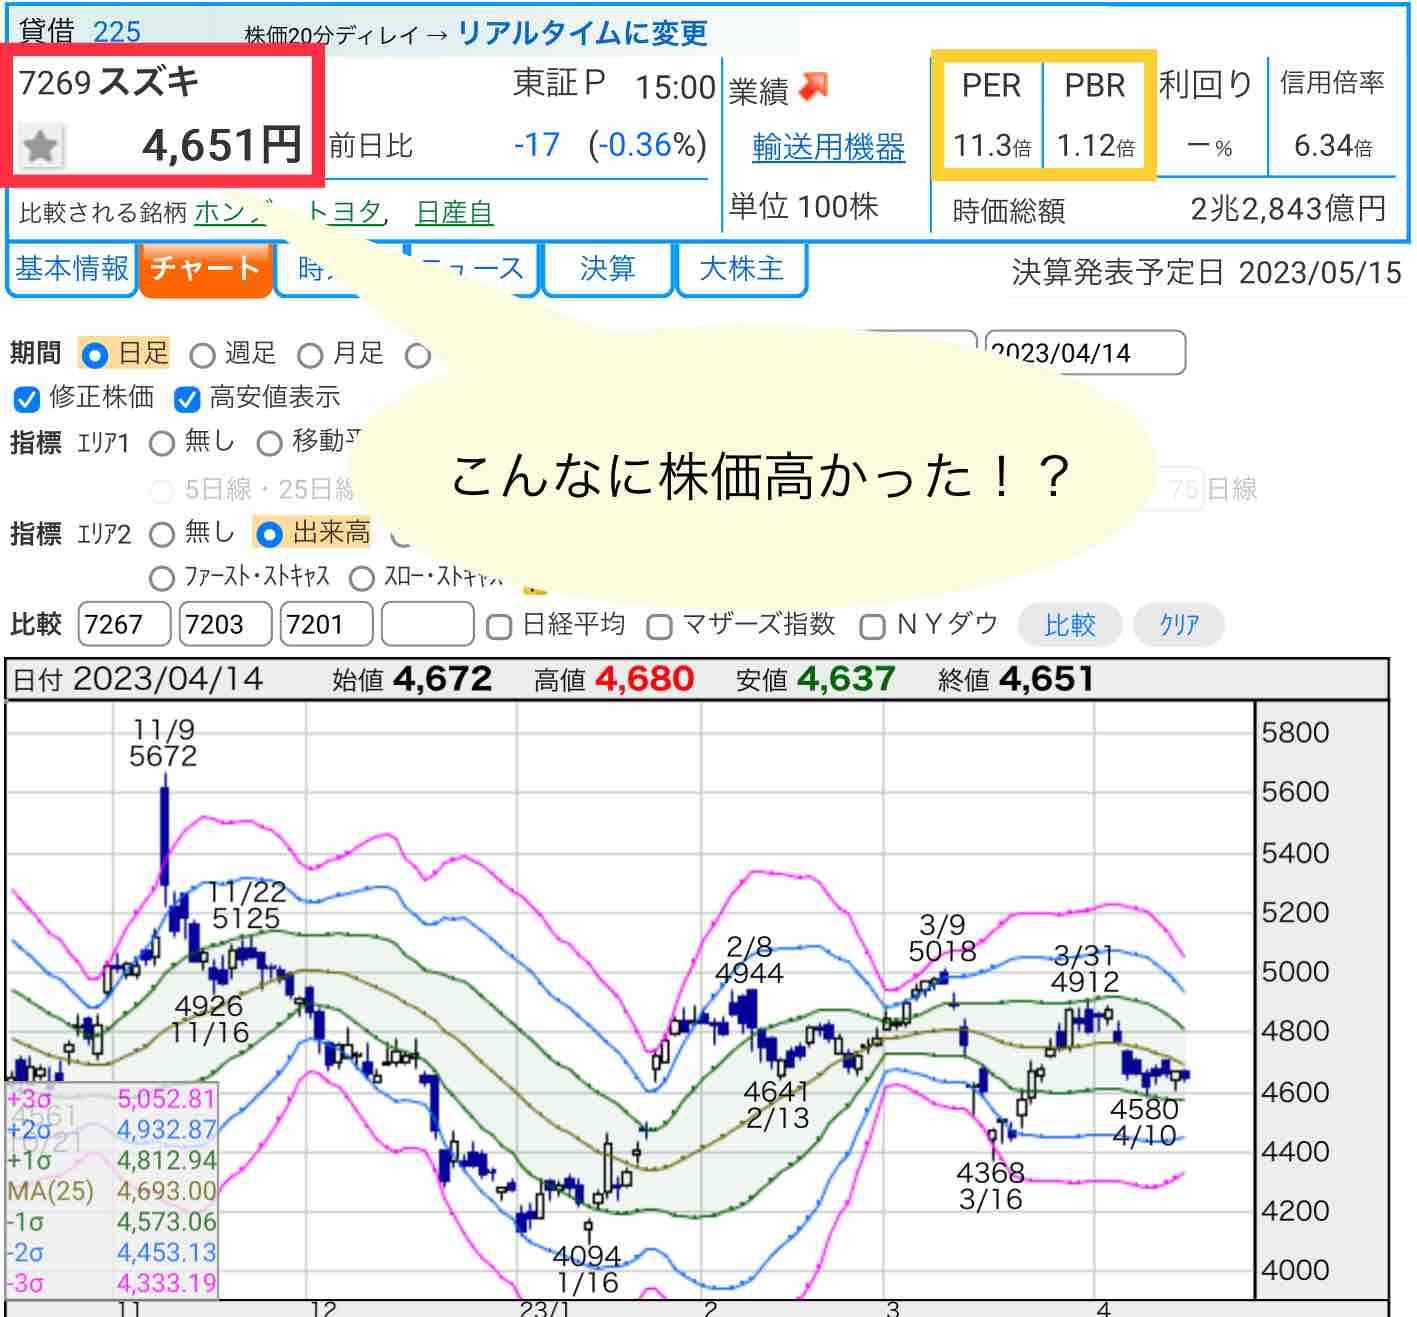
Task: Click the 比較 button
Action: (x=1070, y=625)
